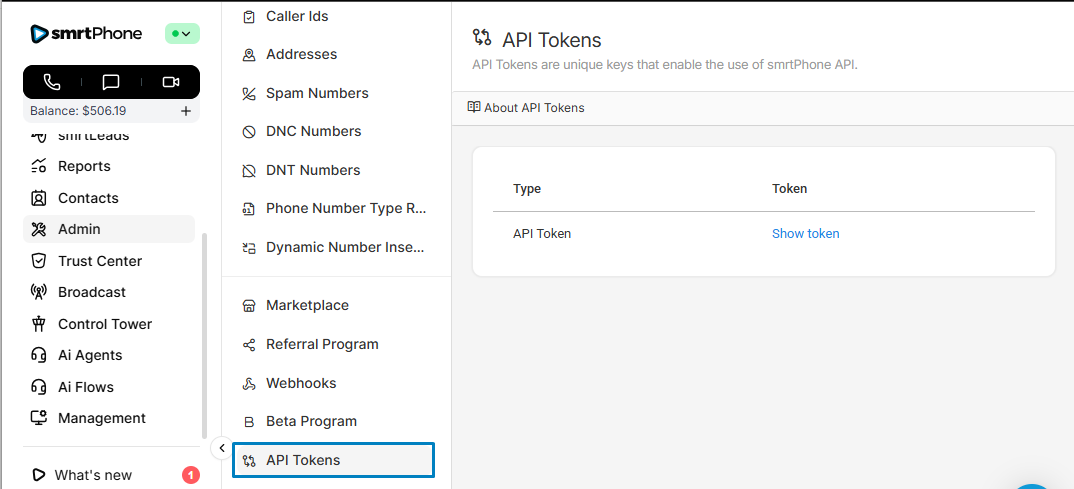This screenshot has width=1074, height=489.
Task: Collapse the sidebar with chevron arrow
Action: tap(222, 448)
